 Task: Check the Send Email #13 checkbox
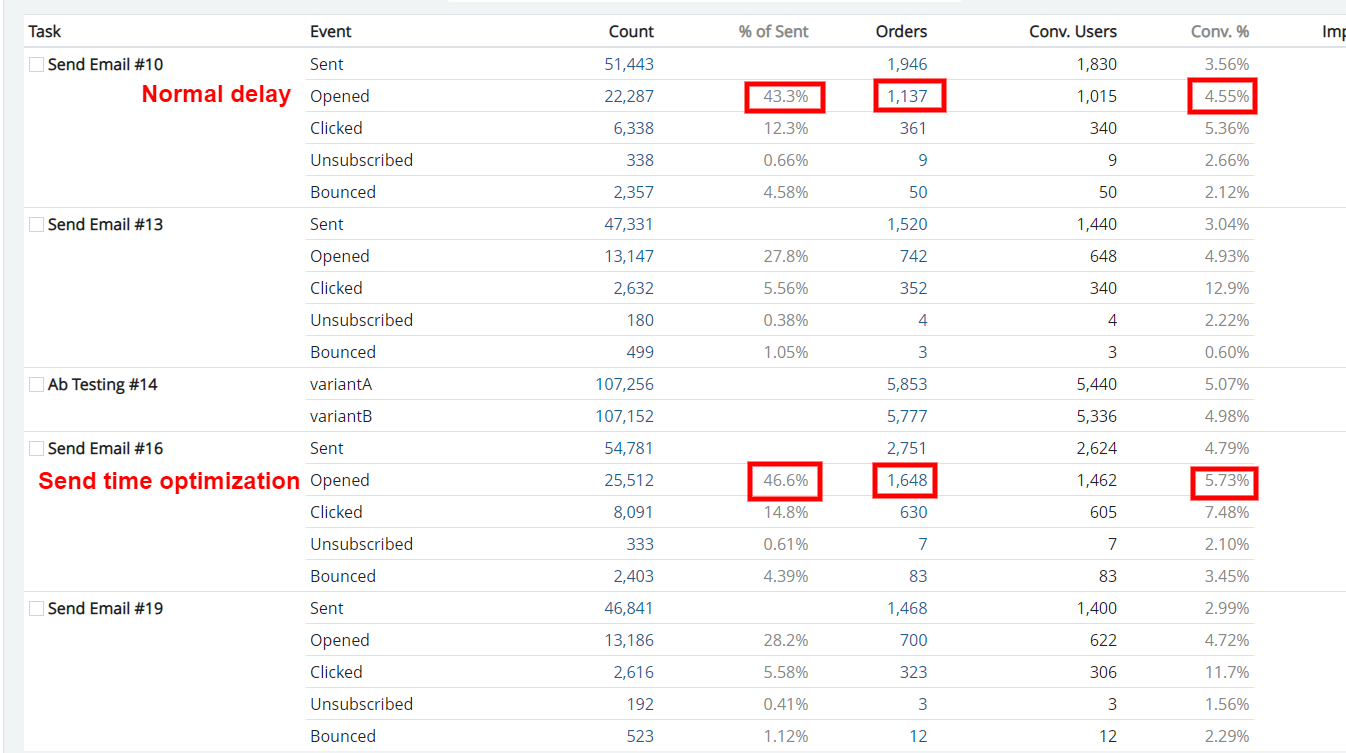click(x=36, y=224)
